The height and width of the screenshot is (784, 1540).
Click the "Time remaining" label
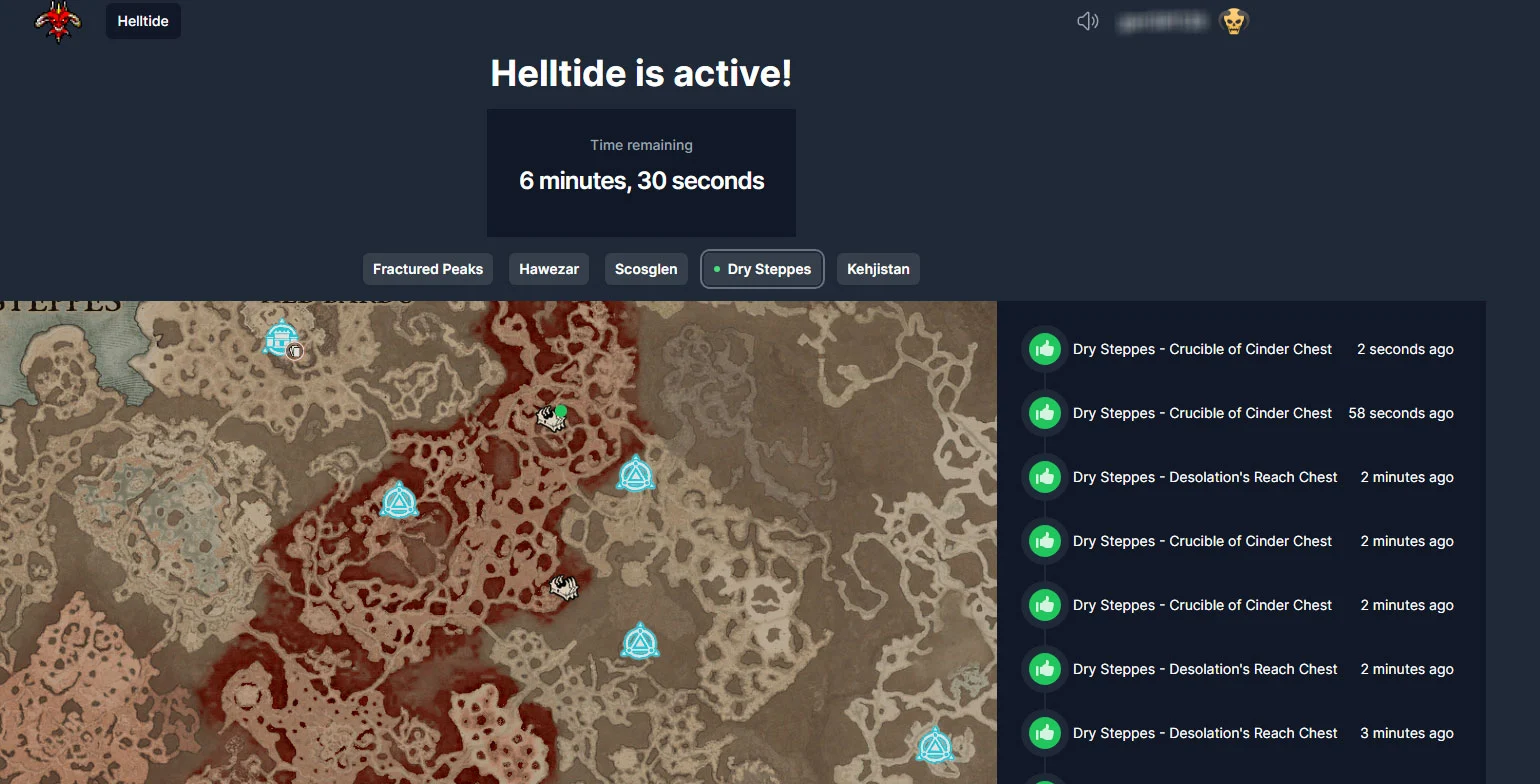coord(641,145)
